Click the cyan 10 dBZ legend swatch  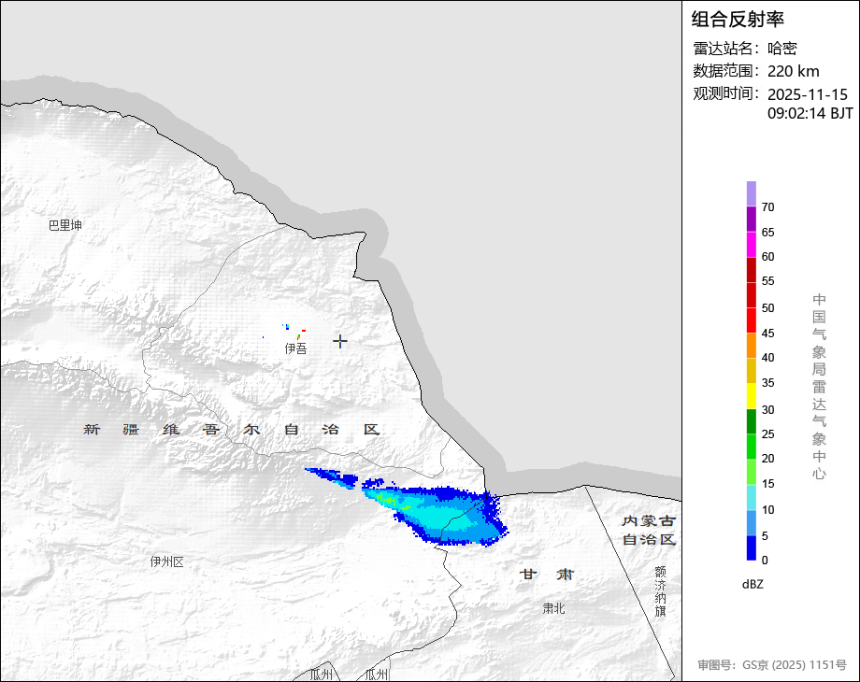(x=751, y=497)
